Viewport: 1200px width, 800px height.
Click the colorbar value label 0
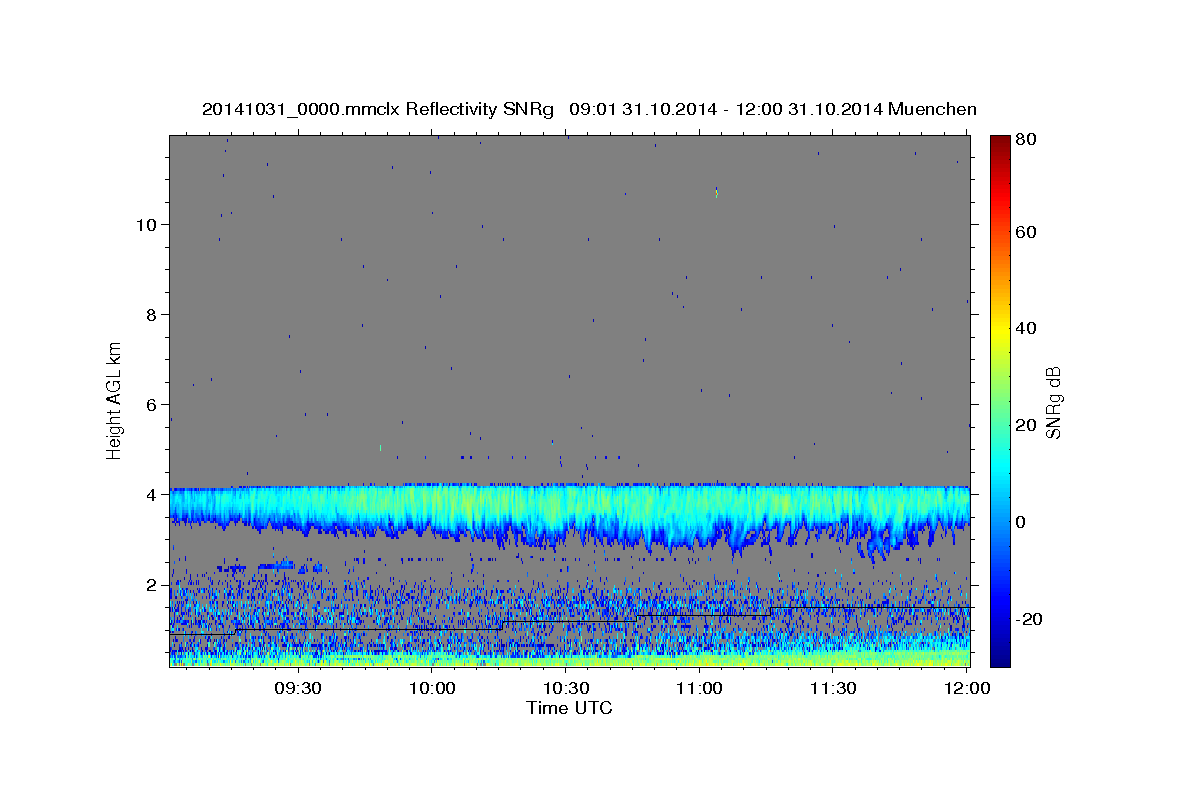point(1021,522)
